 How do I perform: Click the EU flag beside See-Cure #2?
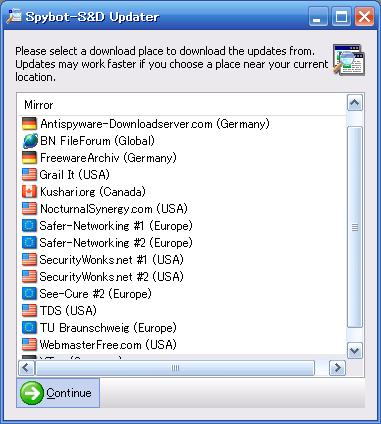[29, 294]
